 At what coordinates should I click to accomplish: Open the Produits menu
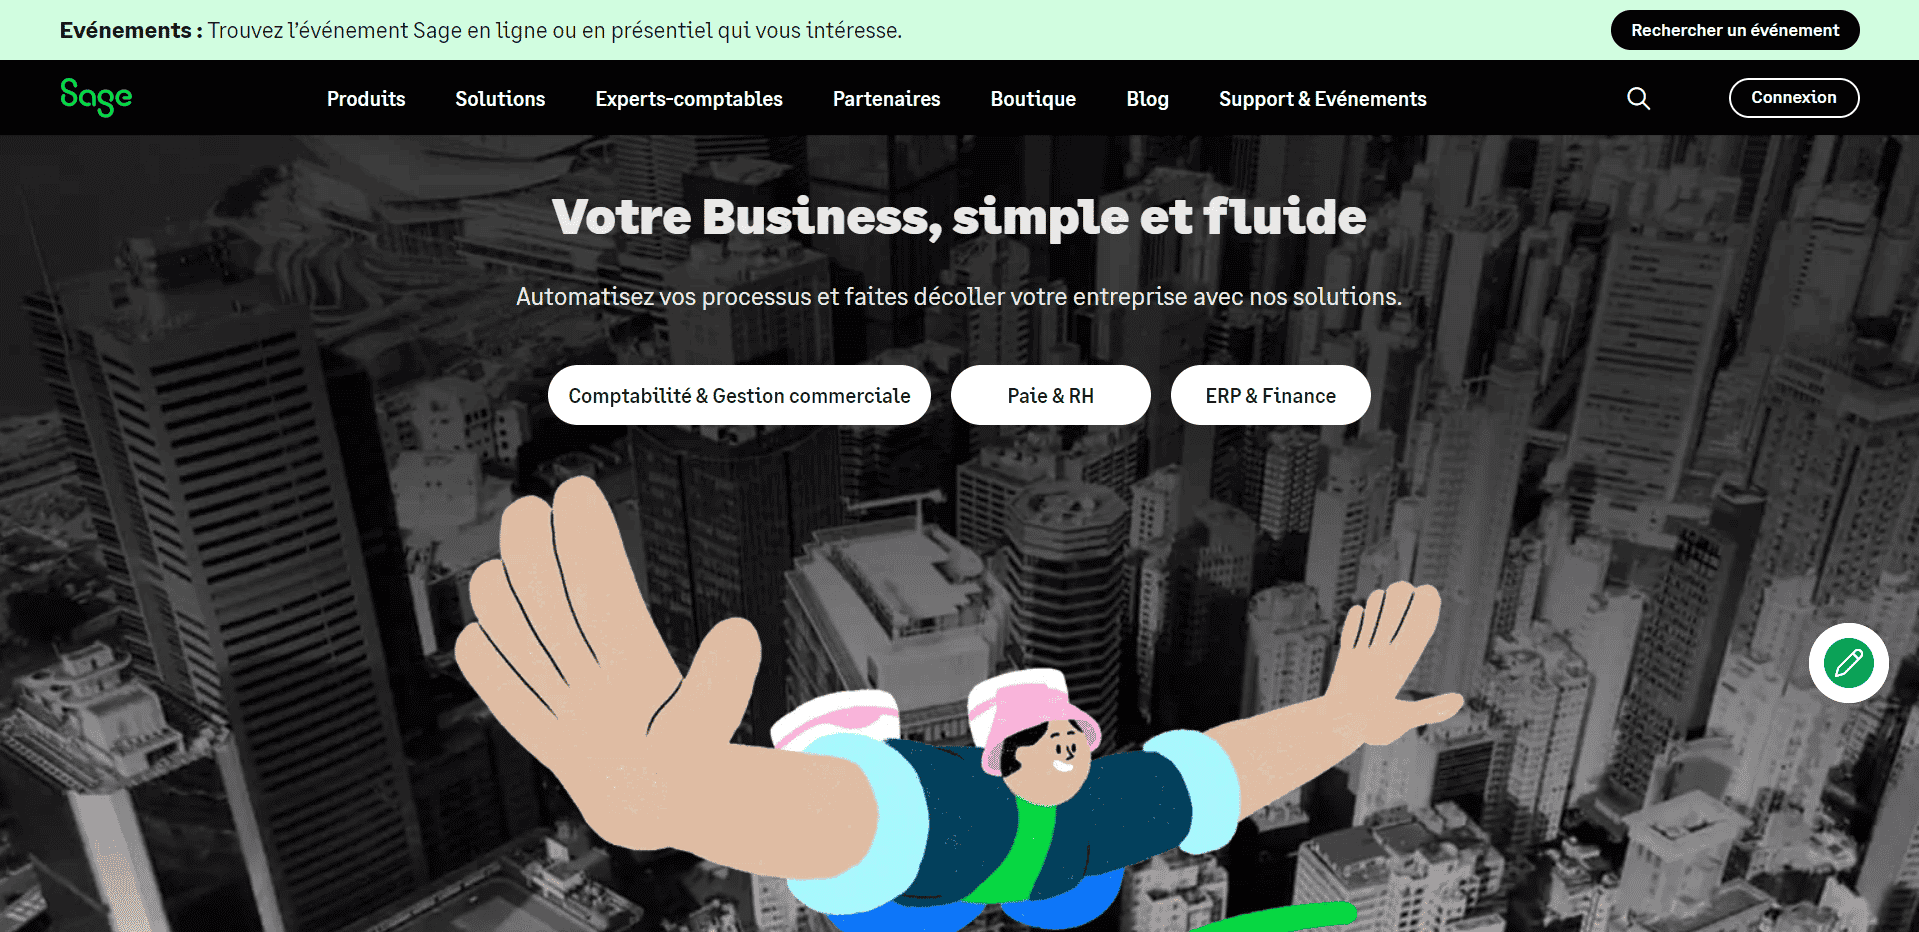tap(366, 99)
